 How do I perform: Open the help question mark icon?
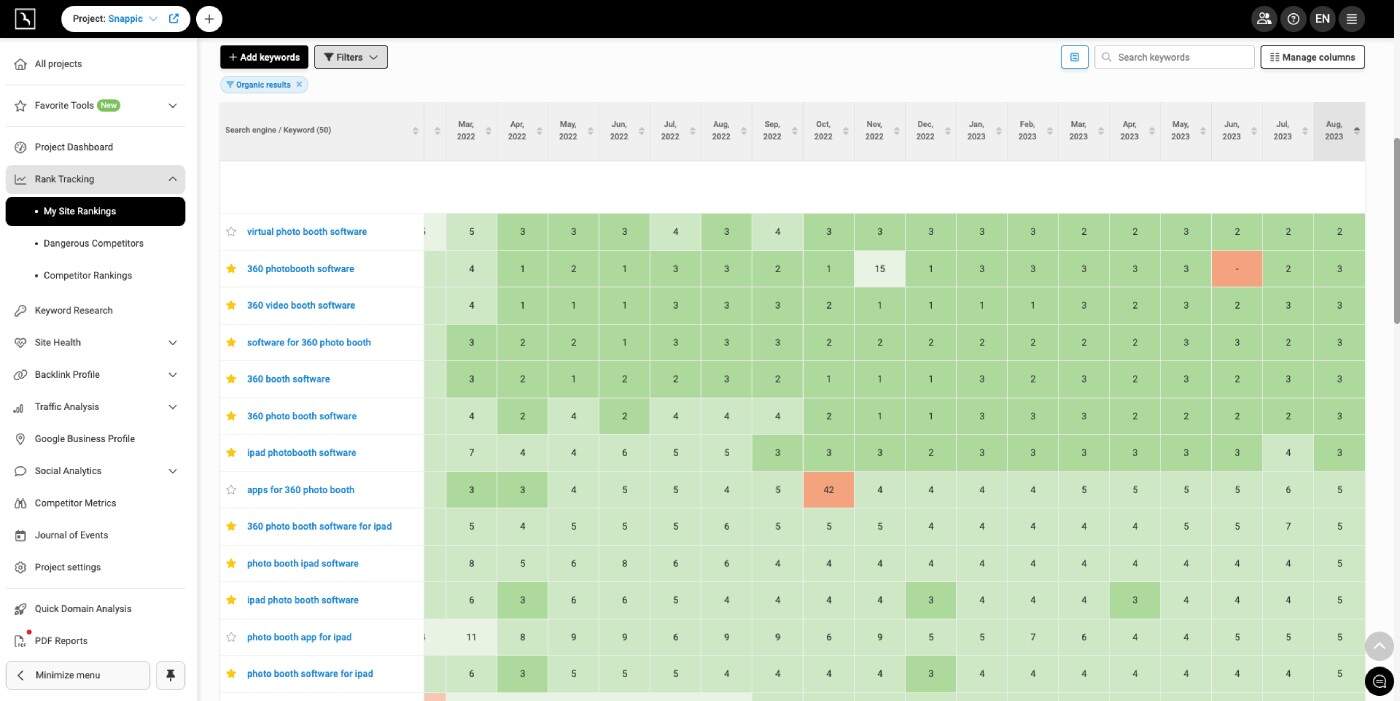[x=1294, y=18]
